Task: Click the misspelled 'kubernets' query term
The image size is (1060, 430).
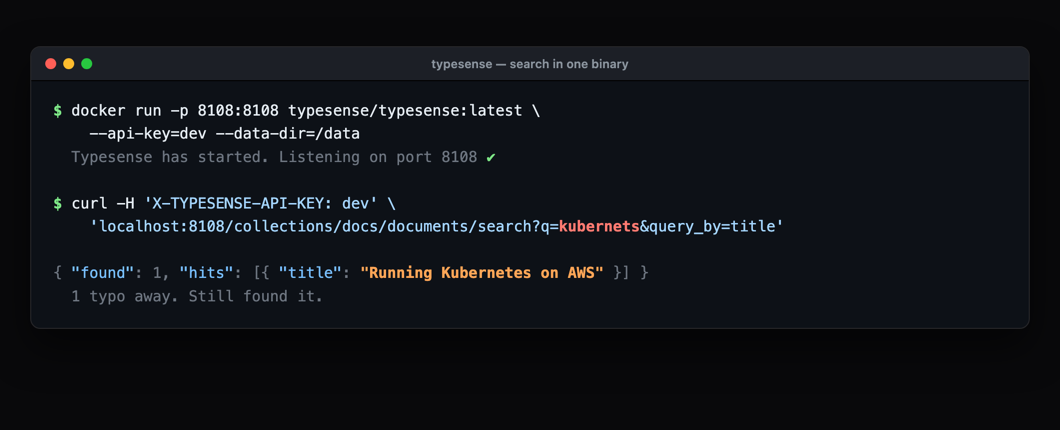Action: (599, 226)
